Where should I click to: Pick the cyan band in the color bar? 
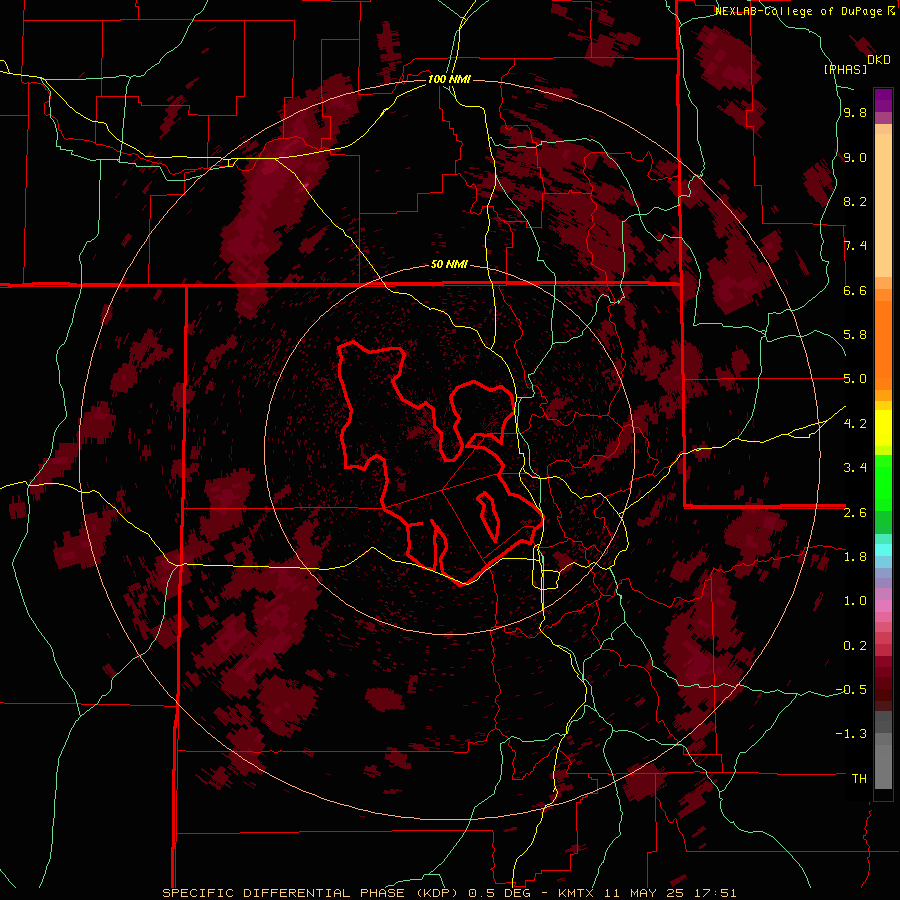883,550
